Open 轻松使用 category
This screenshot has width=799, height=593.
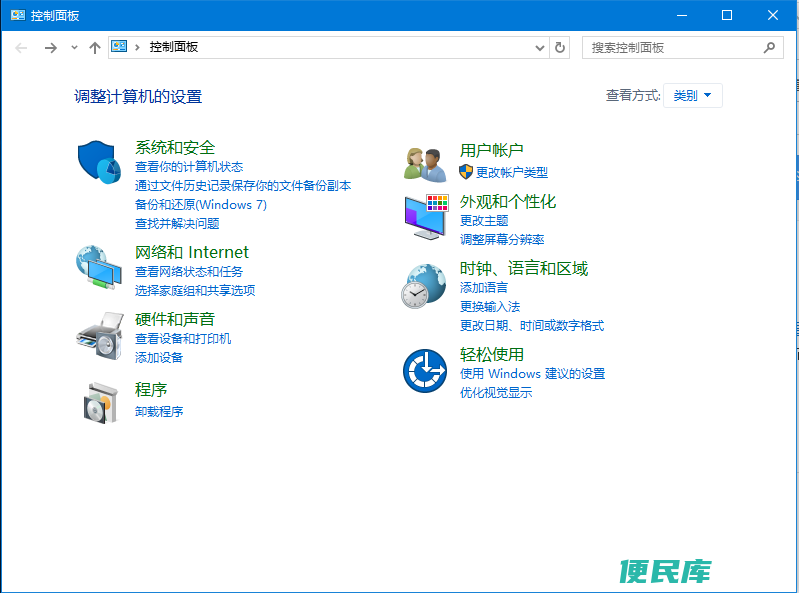coord(491,354)
